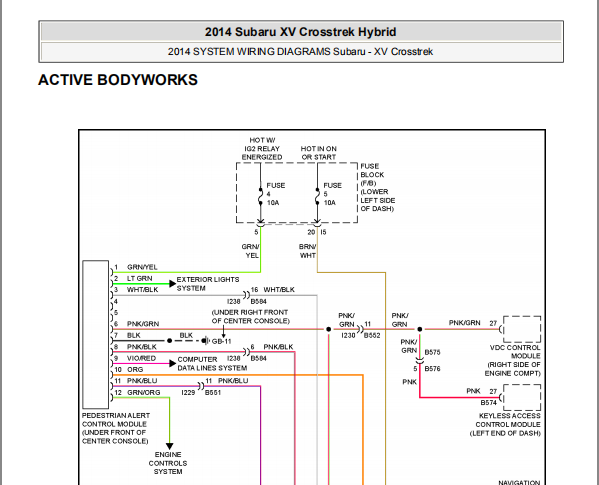Click the 'B575' connector label

click(x=432, y=352)
